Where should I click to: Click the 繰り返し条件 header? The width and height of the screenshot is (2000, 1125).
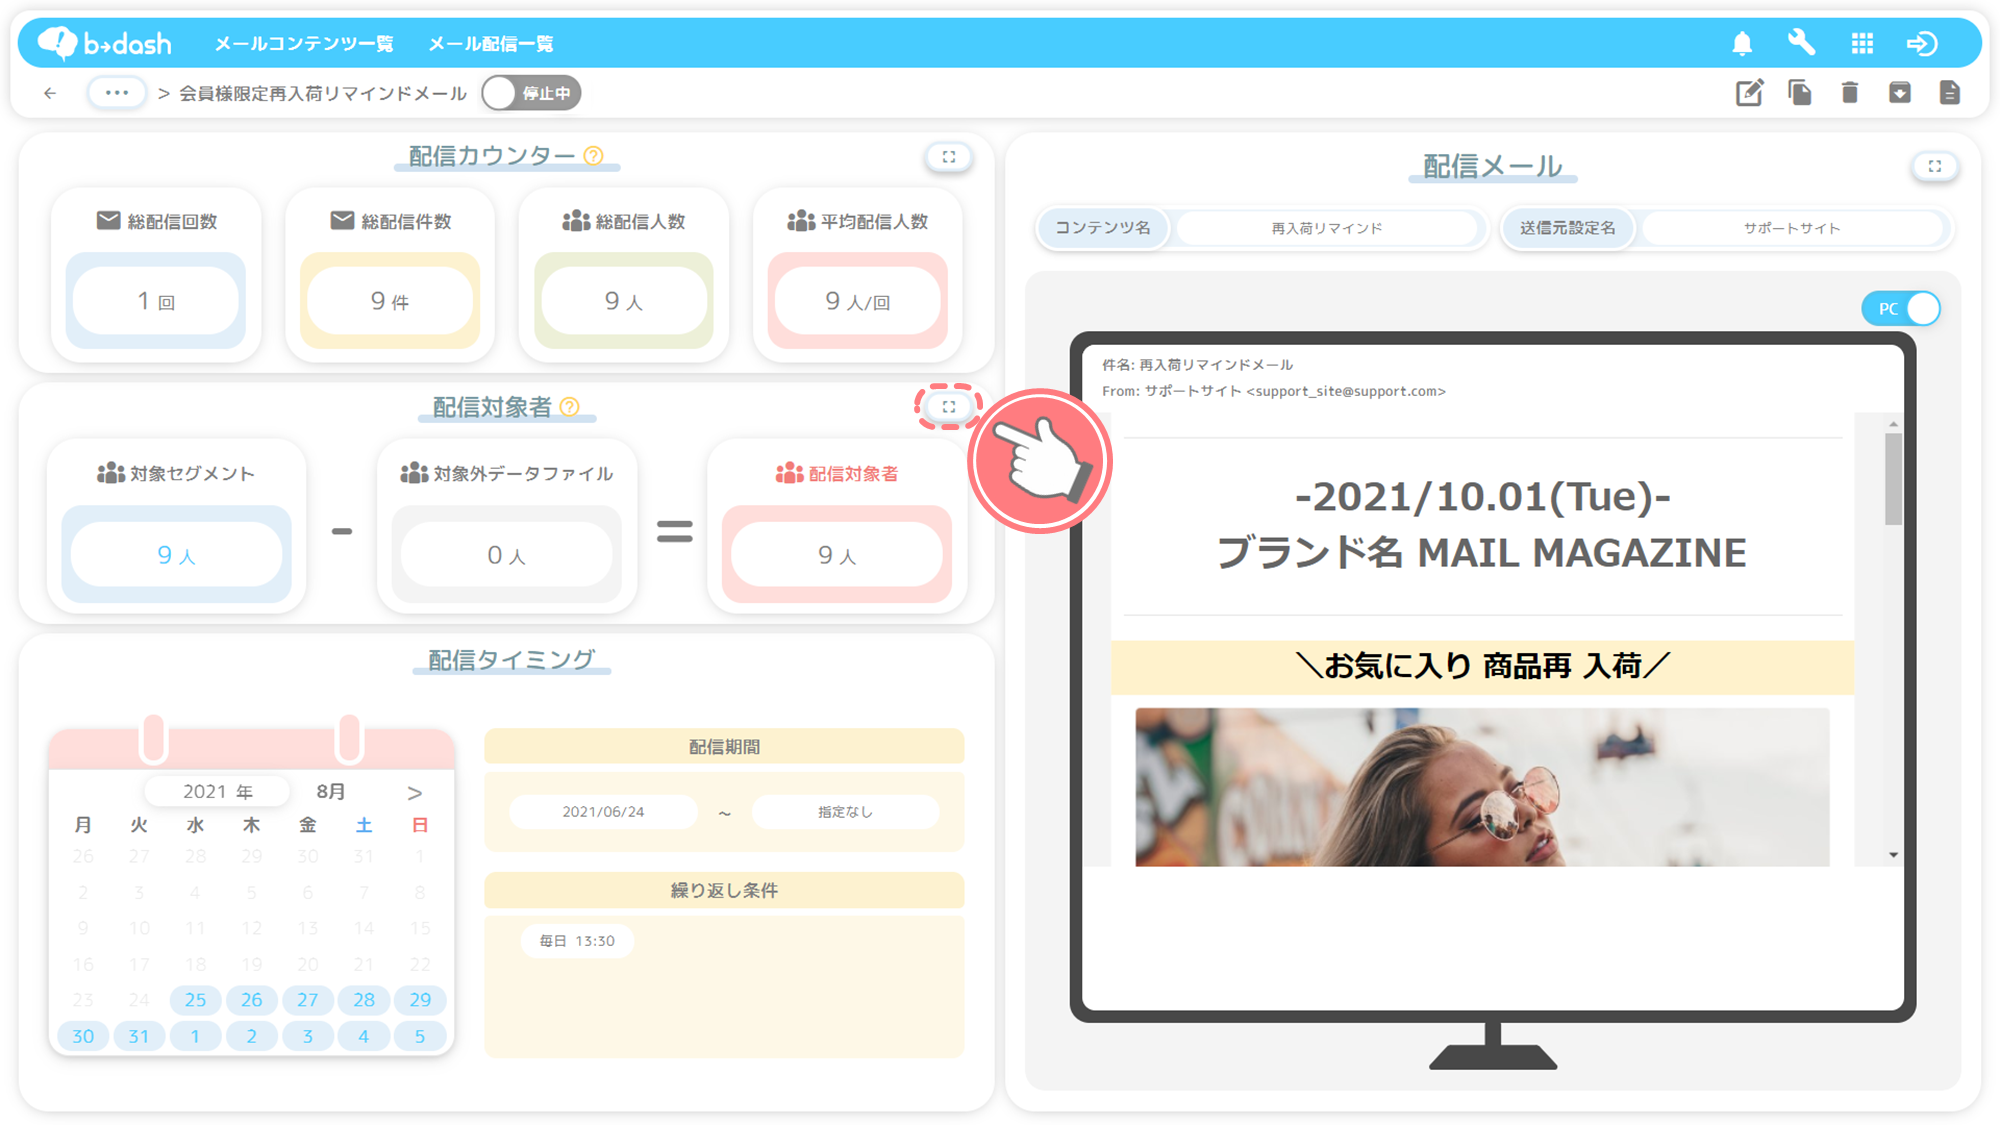[x=724, y=890]
